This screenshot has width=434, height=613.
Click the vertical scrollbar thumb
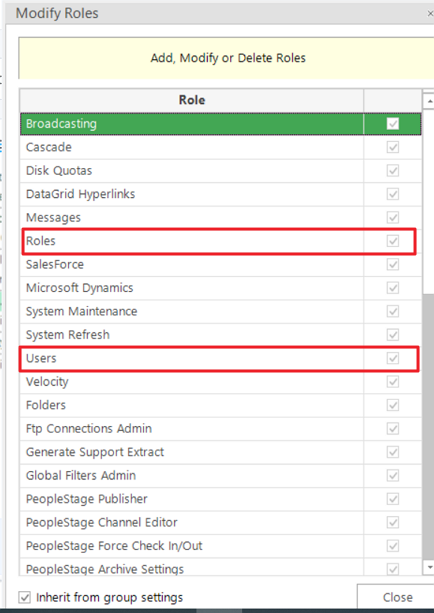(x=429, y=427)
